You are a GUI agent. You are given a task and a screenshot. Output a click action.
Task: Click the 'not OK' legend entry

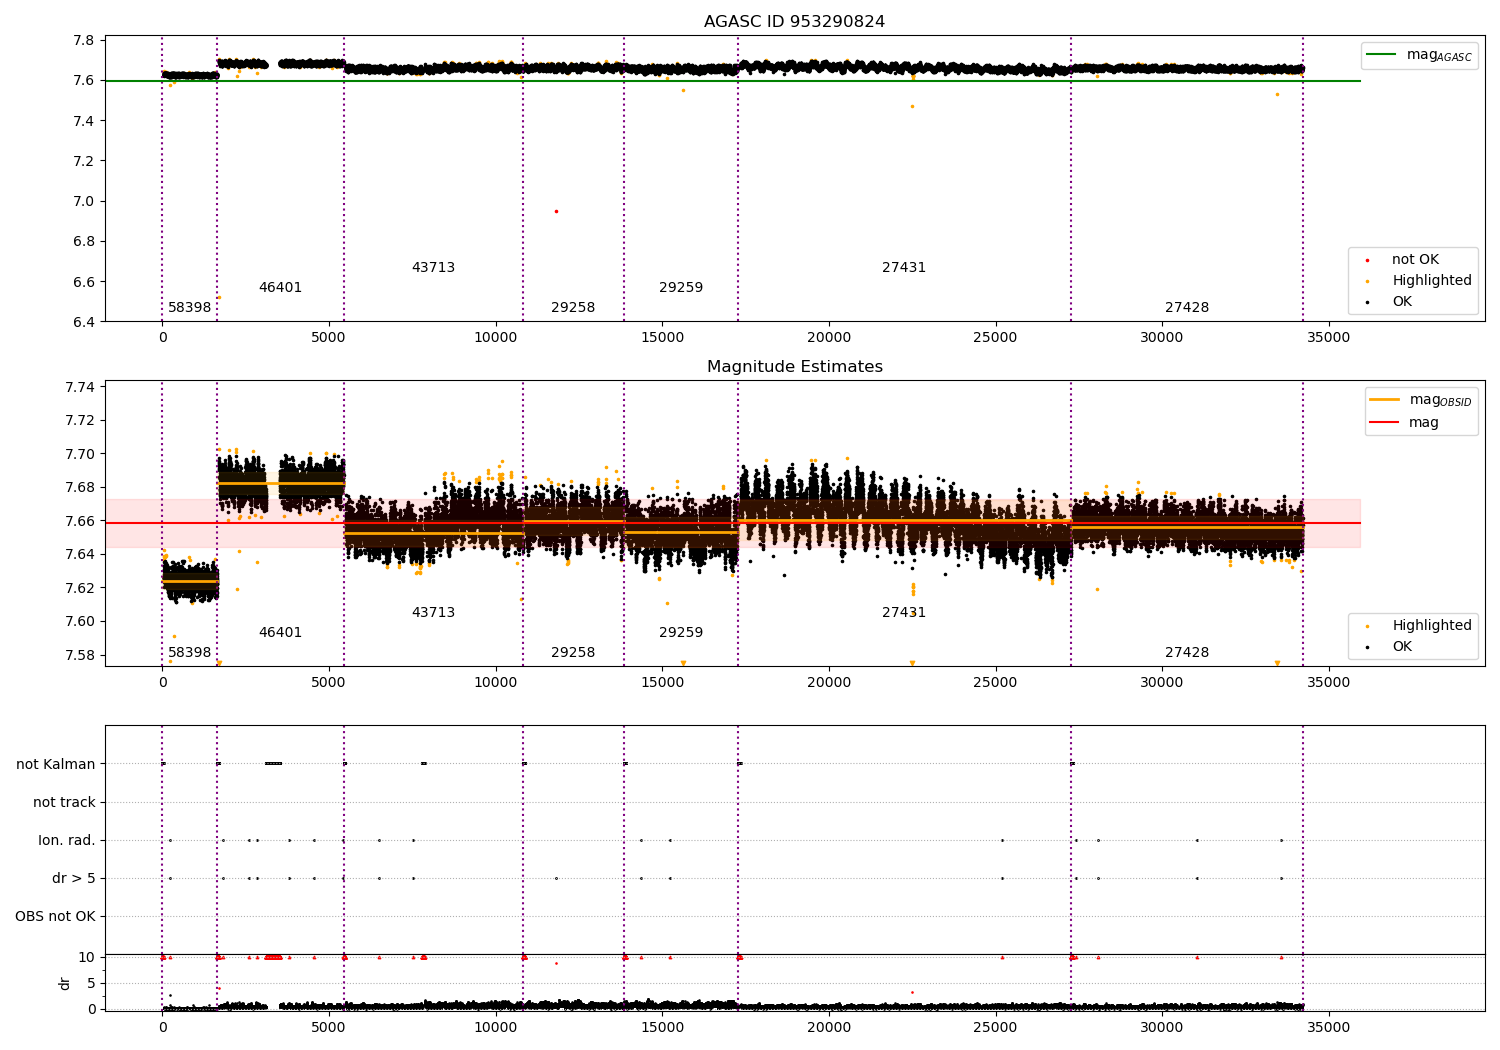tap(1403, 260)
